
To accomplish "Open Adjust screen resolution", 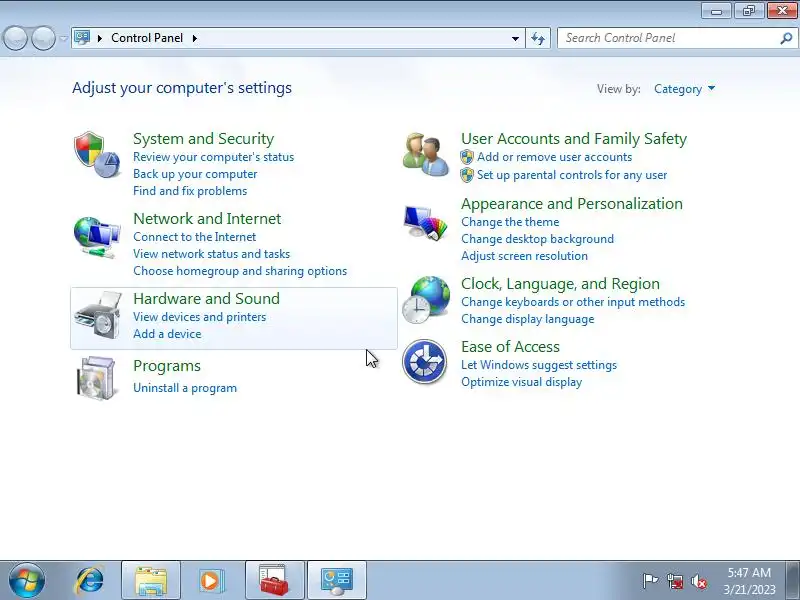I will 524,256.
